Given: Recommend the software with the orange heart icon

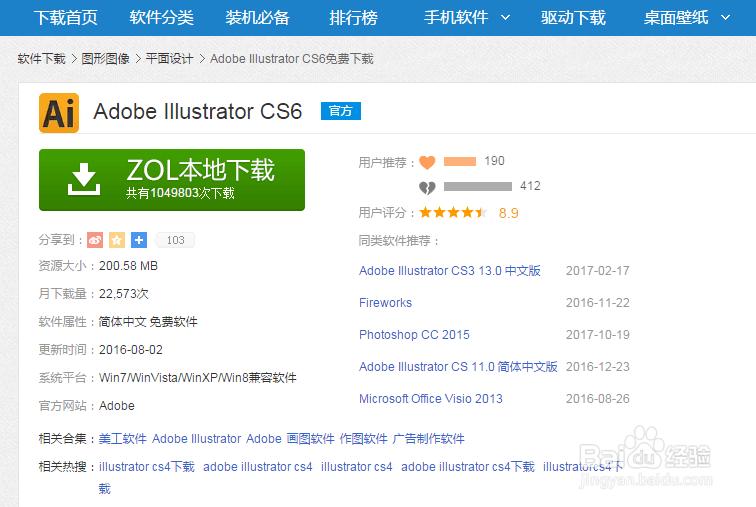Looking at the screenshot, I should coord(427,162).
